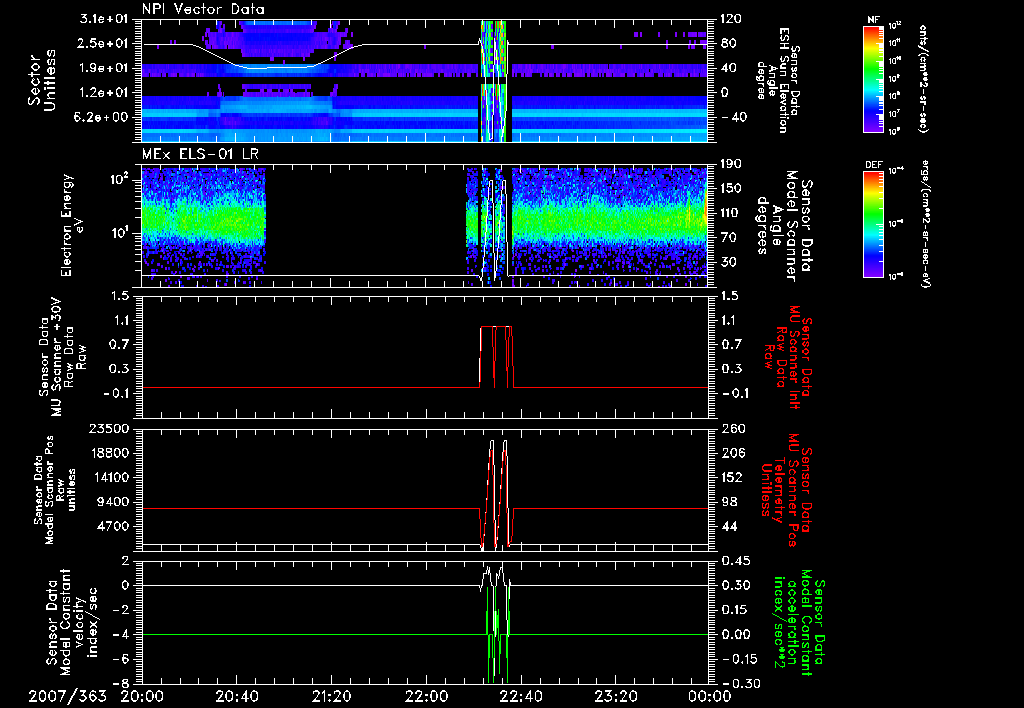Click the "18800" scanner position tick value

coord(109,453)
